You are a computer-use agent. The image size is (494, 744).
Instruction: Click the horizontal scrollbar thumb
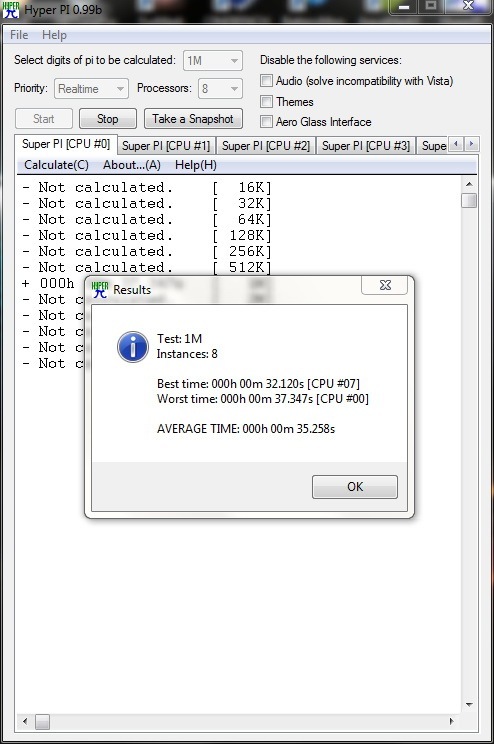click(42, 722)
